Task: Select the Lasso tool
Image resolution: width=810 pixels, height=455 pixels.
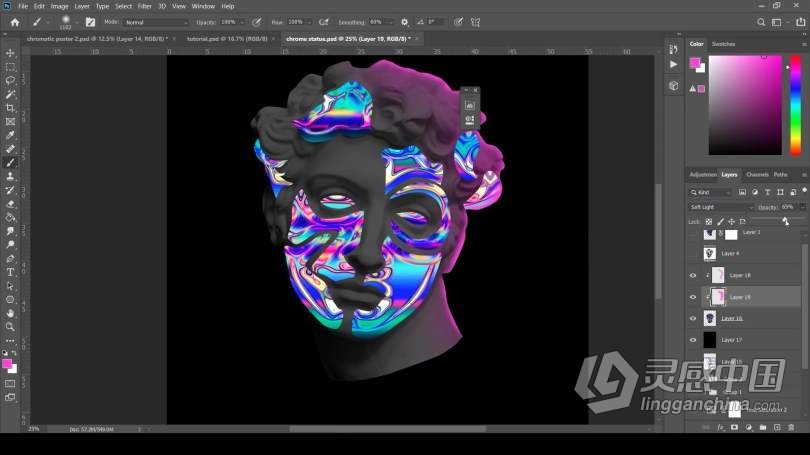Action: 10,80
